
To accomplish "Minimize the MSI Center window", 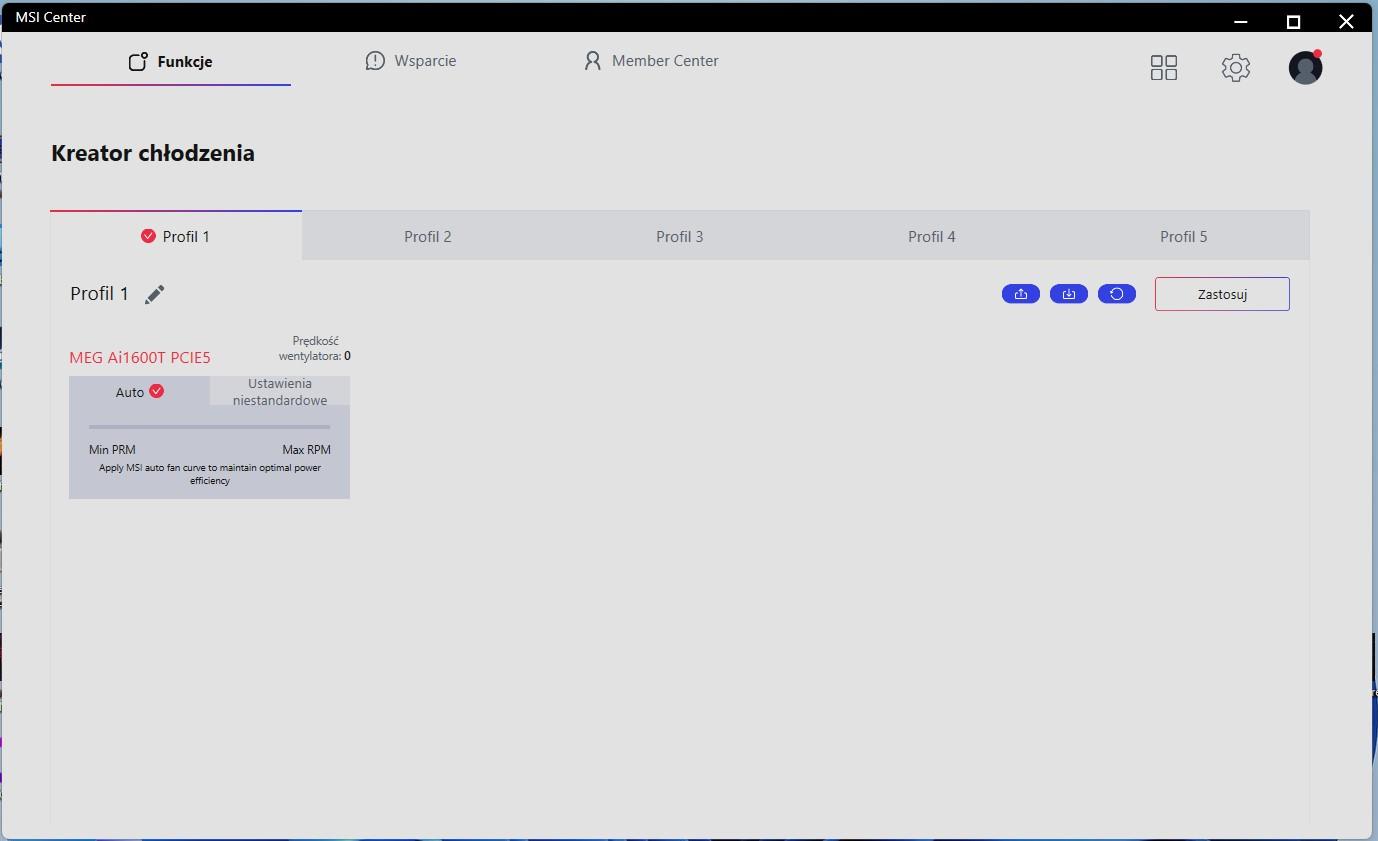I will tap(1241, 21).
